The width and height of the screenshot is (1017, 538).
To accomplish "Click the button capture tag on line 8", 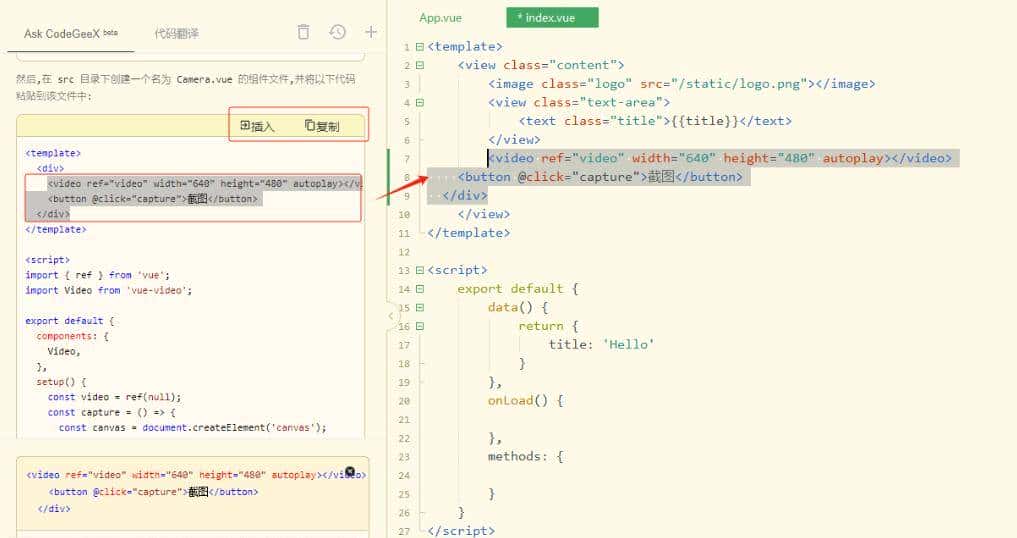I will click(x=600, y=177).
